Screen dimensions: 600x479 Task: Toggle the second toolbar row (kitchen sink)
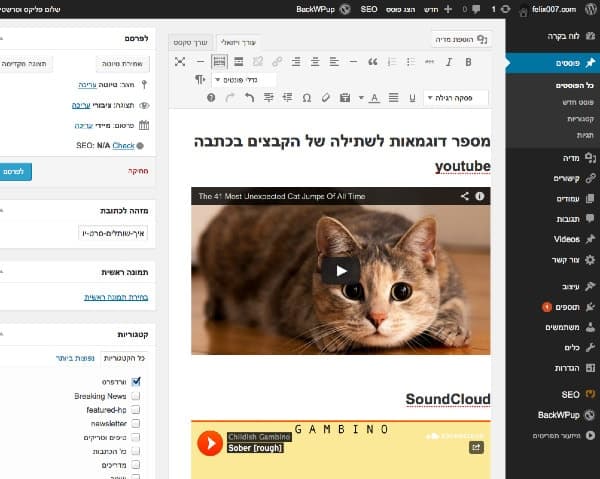[x=219, y=62]
